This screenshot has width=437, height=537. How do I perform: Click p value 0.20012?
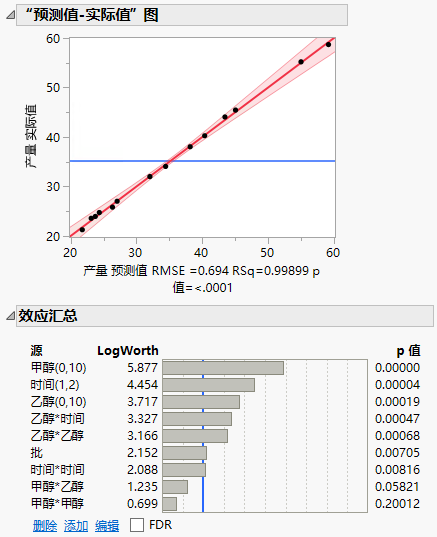click(397, 503)
